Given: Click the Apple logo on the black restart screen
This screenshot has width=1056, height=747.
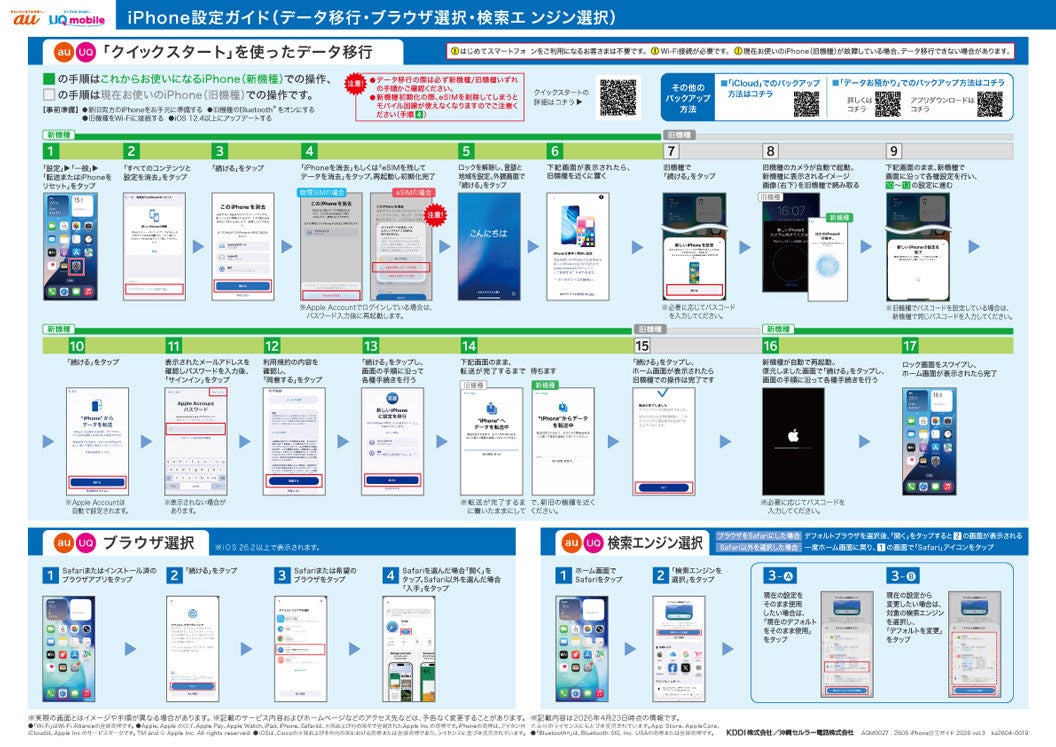Looking at the screenshot, I should point(793,436).
